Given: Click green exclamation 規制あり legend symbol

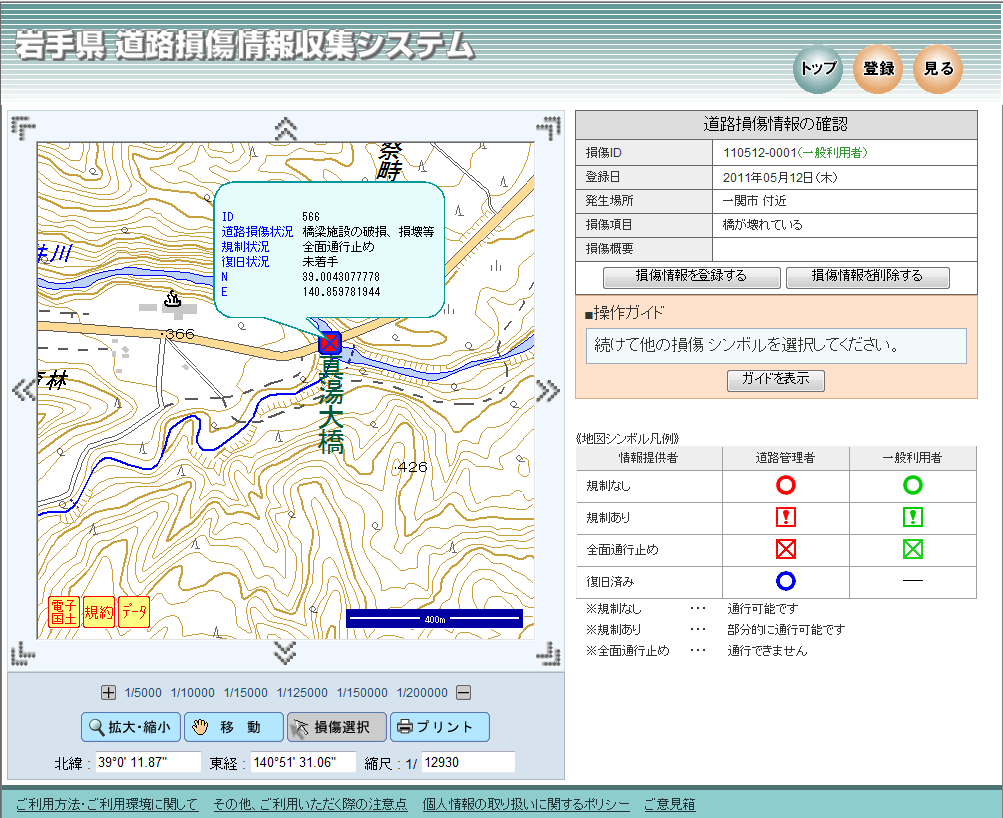Looking at the screenshot, I should (x=913, y=517).
